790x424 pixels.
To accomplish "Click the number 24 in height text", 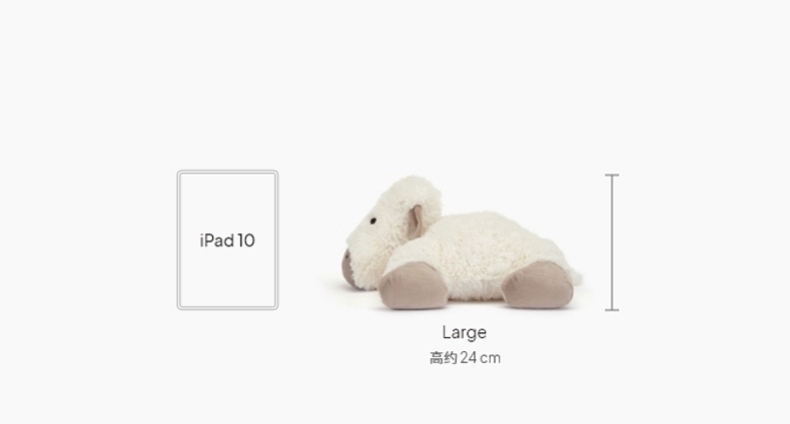I will coord(468,358).
